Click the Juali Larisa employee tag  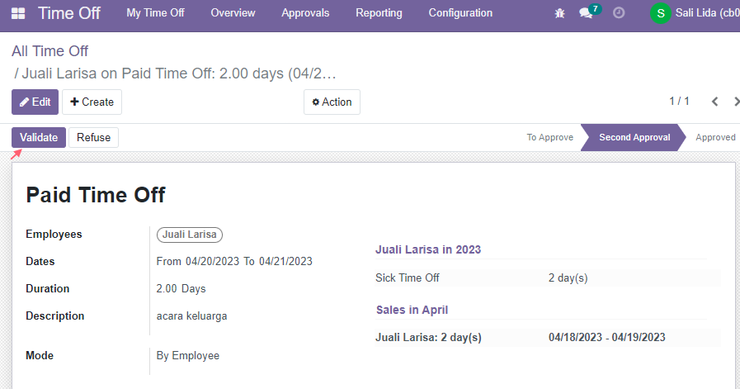point(190,235)
